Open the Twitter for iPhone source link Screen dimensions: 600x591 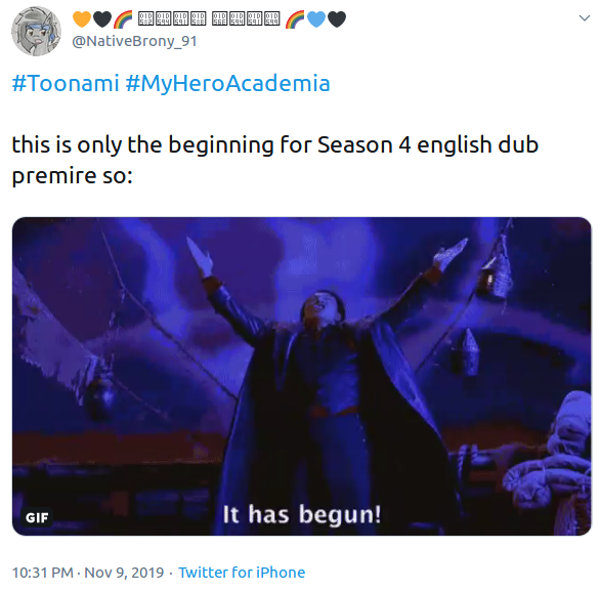242,573
